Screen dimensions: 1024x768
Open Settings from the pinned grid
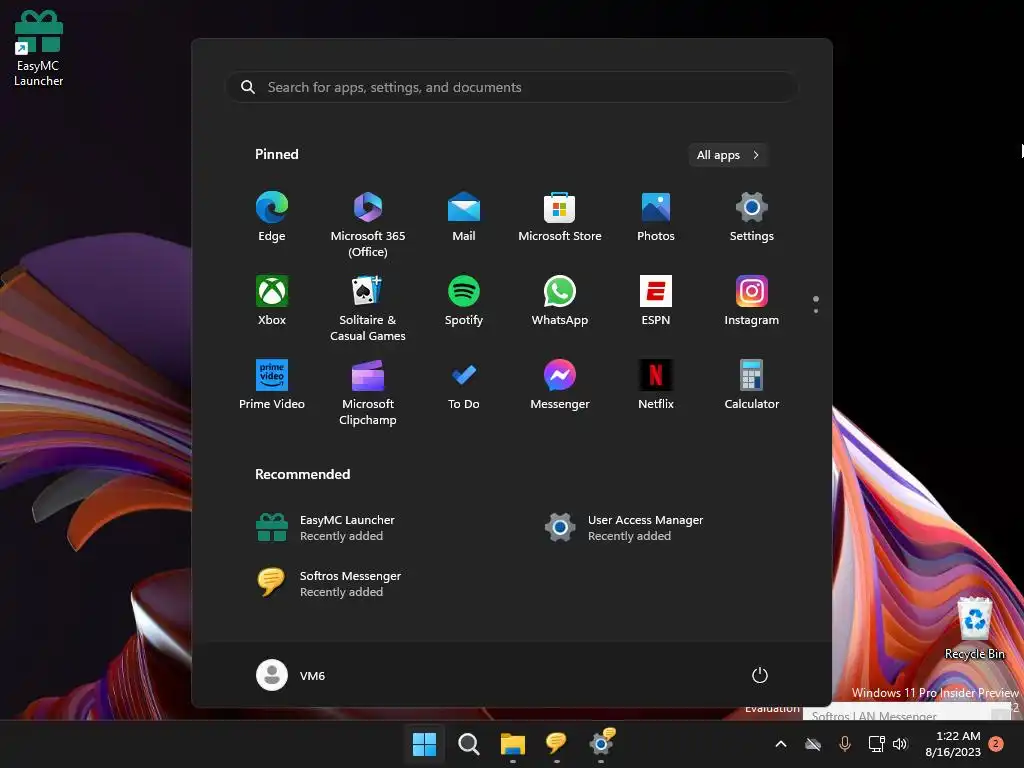coord(752,217)
